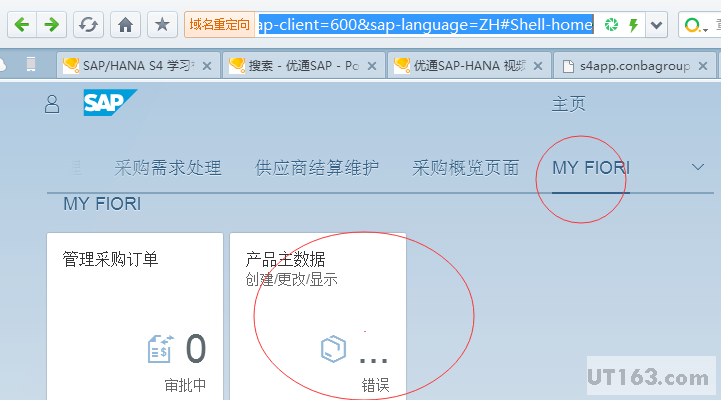Select the 采购需求处理 group tab

pos(168,168)
